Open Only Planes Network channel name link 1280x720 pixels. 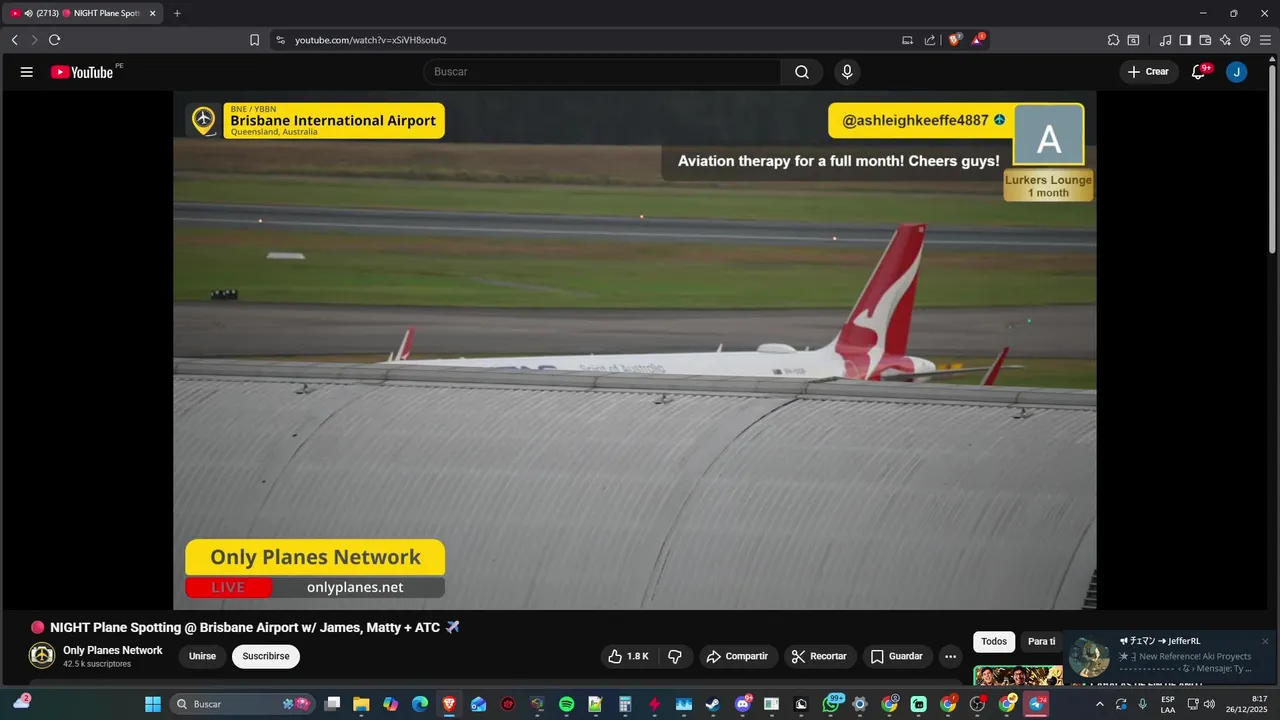click(113, 650)
